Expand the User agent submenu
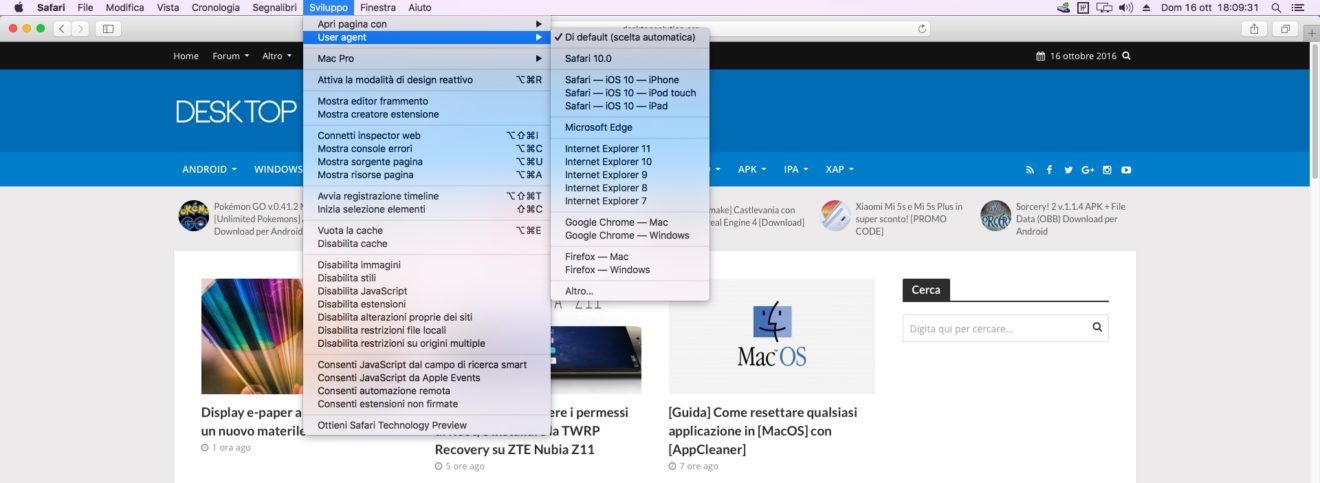1320x483 pixels. 427,37
